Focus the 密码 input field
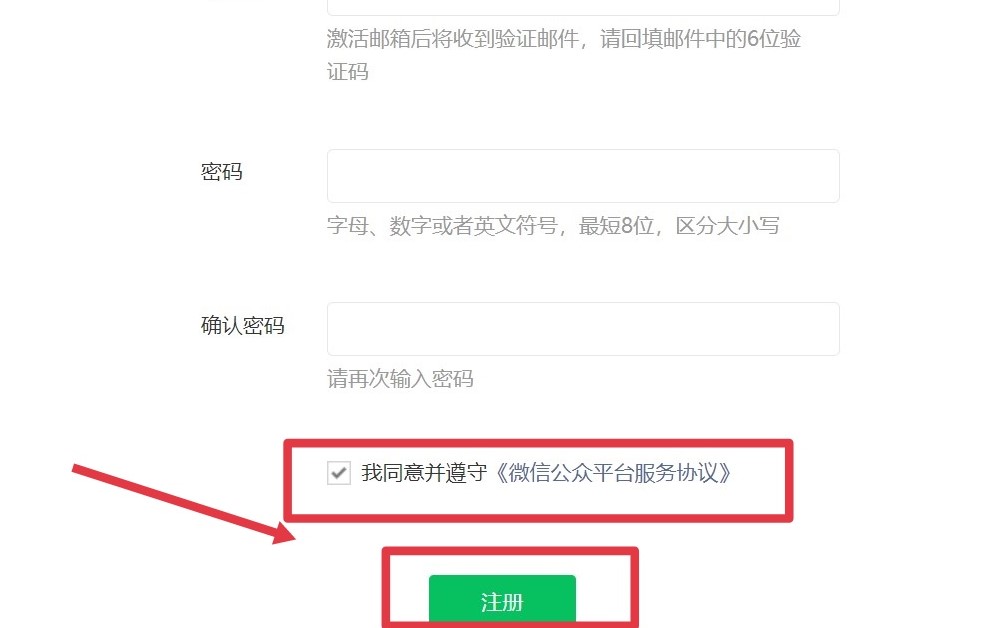This screenshot has width=996, height=628. [583, 176]
